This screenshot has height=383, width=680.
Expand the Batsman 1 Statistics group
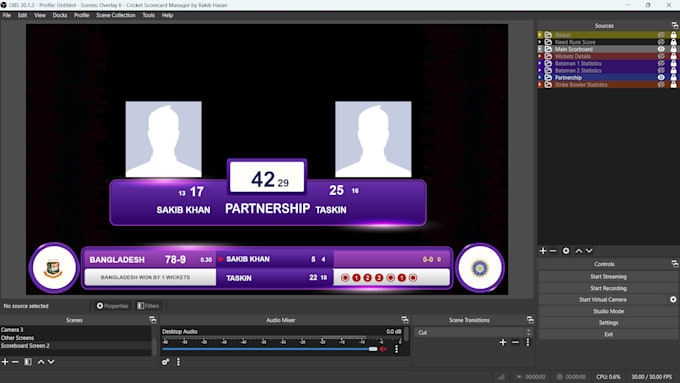tap(540, 63)
